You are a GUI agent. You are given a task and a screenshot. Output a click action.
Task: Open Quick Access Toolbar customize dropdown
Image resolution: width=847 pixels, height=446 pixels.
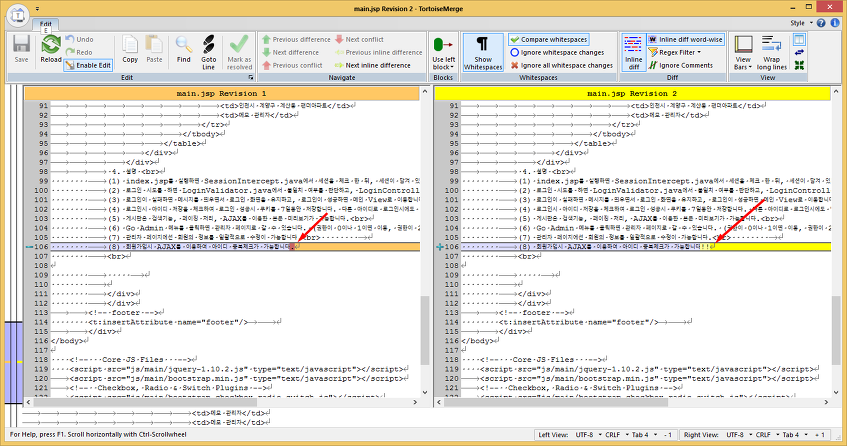(37, 9)
